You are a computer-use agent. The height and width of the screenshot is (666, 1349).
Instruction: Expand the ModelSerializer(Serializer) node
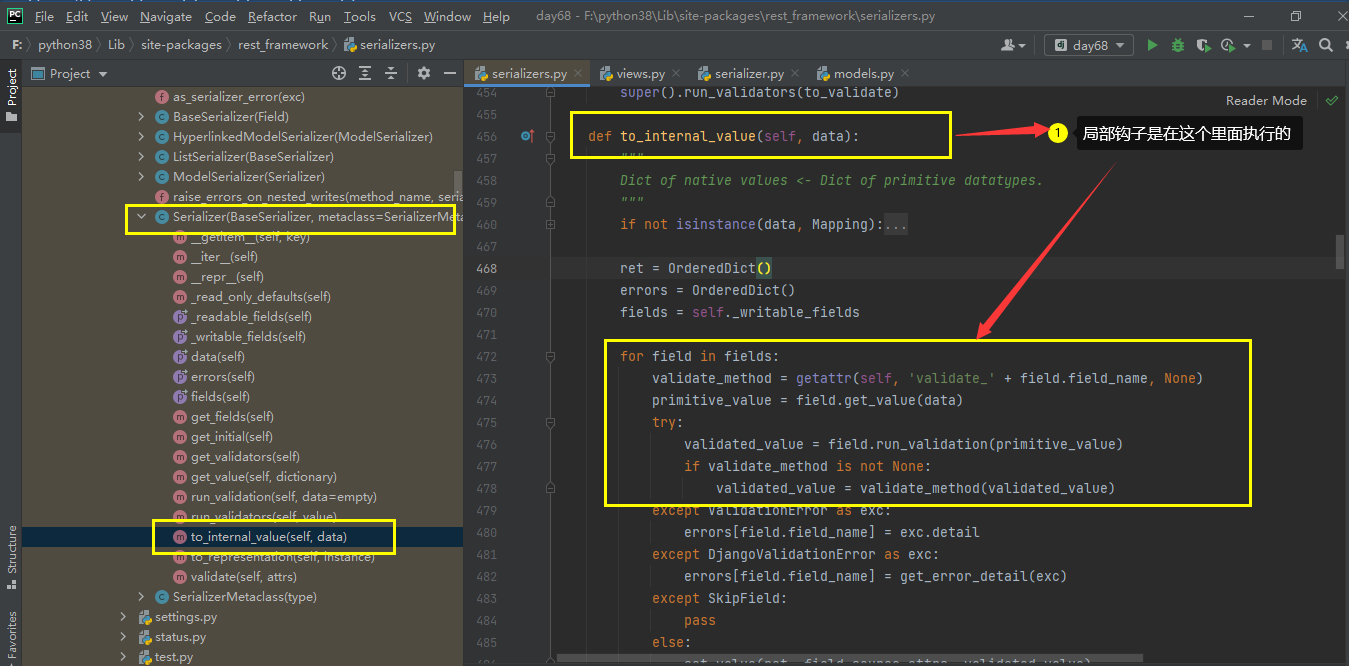pos(142,177)
